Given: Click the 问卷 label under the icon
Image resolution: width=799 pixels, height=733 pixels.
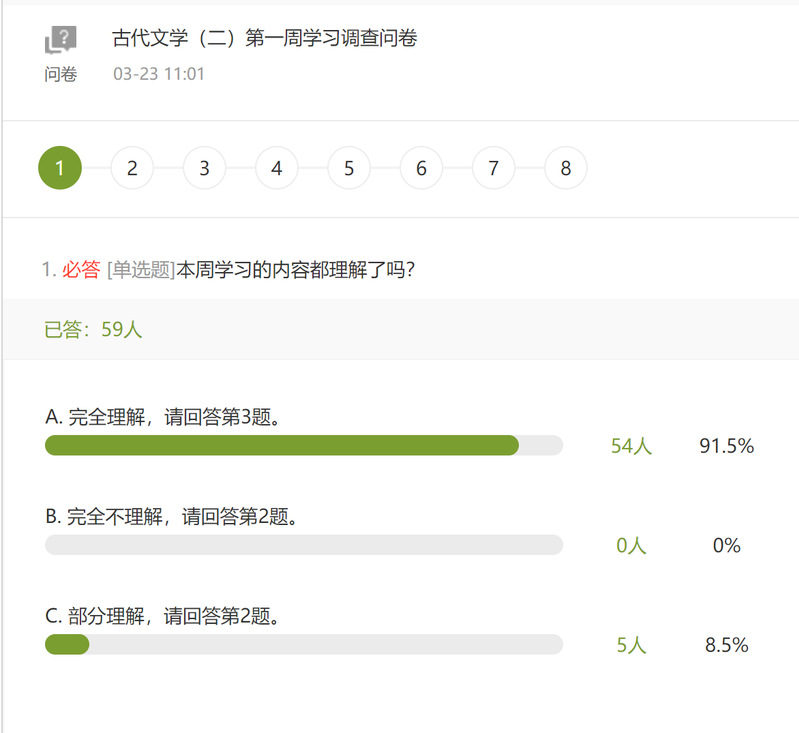Looking at the screenshot, I should 60,74.
